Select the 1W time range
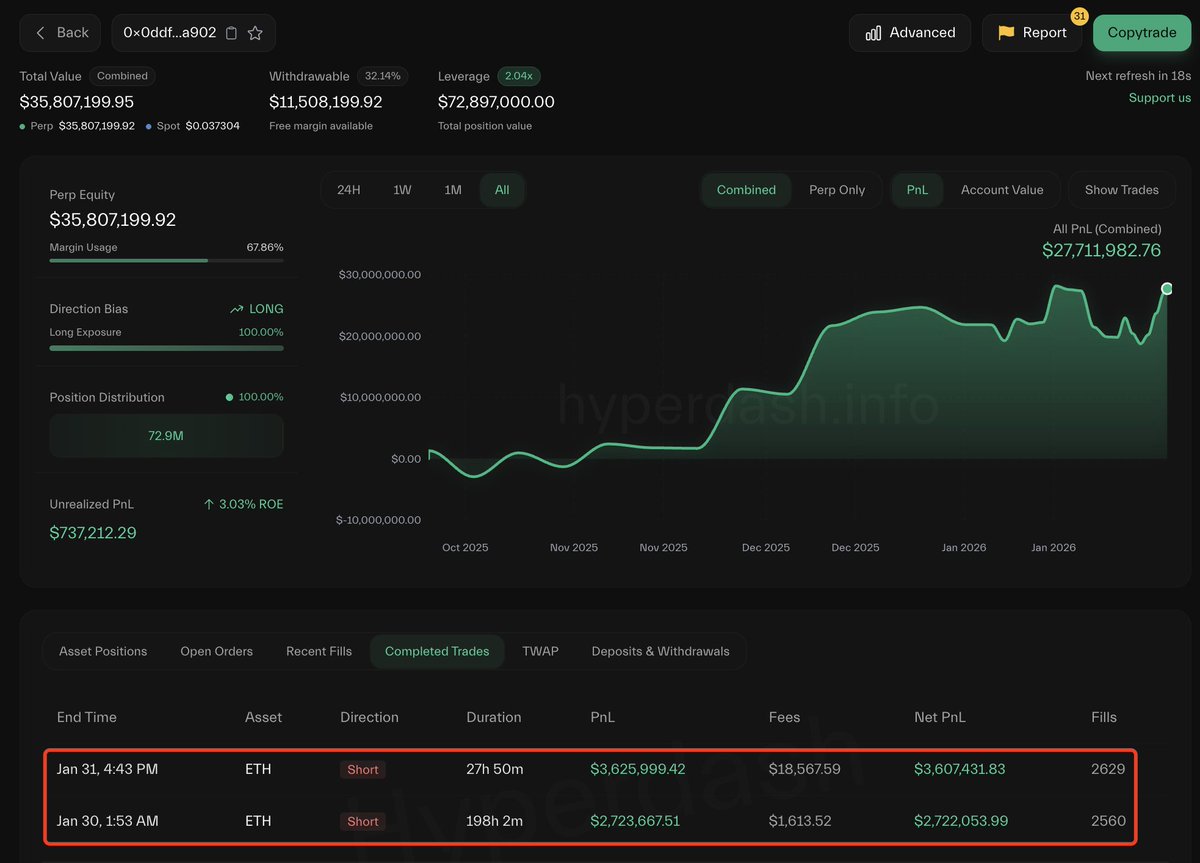 (x=402, y=190)
